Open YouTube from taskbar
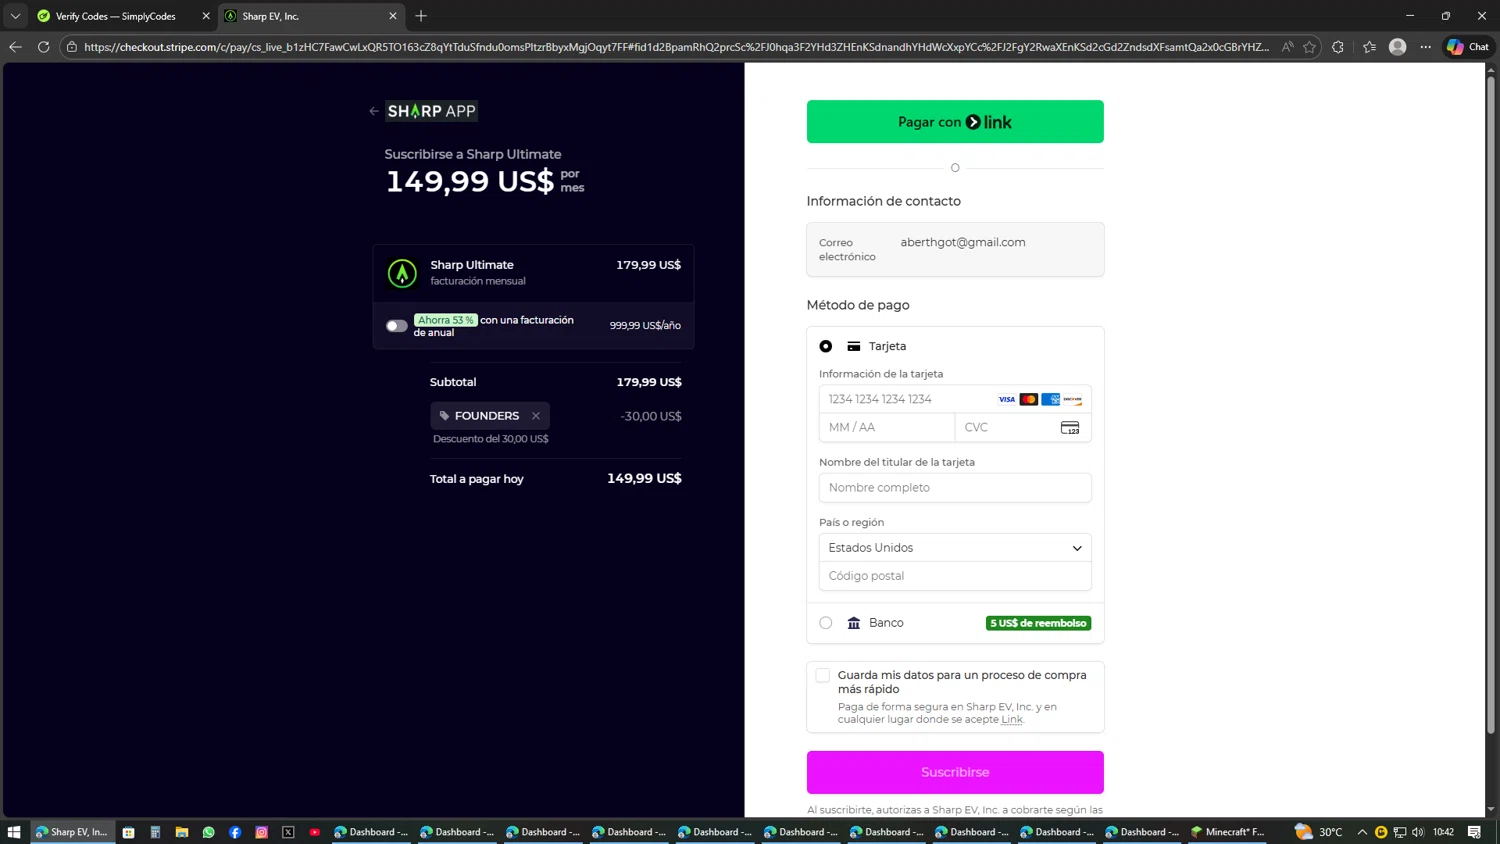The width and height of the screenshot is (1500, 844). coord(315,832)
